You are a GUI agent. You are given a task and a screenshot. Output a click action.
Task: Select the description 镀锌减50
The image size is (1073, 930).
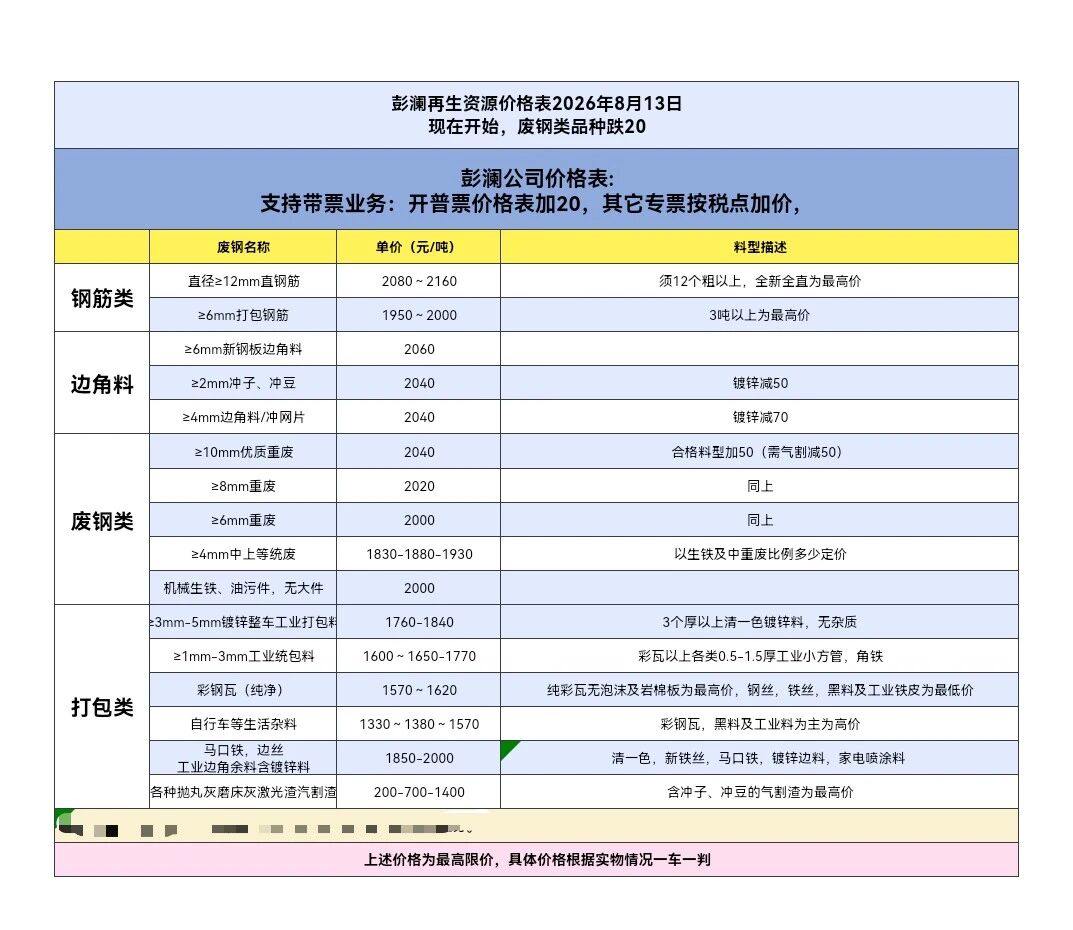point(760,383)
